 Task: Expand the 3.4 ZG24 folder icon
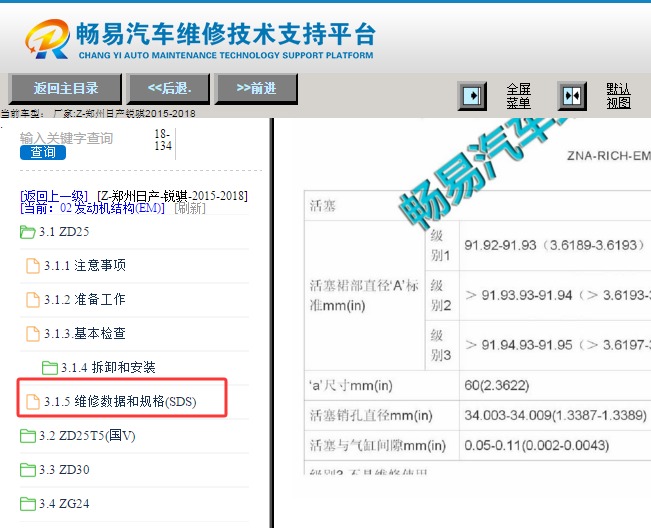click(x=28, y=504)
